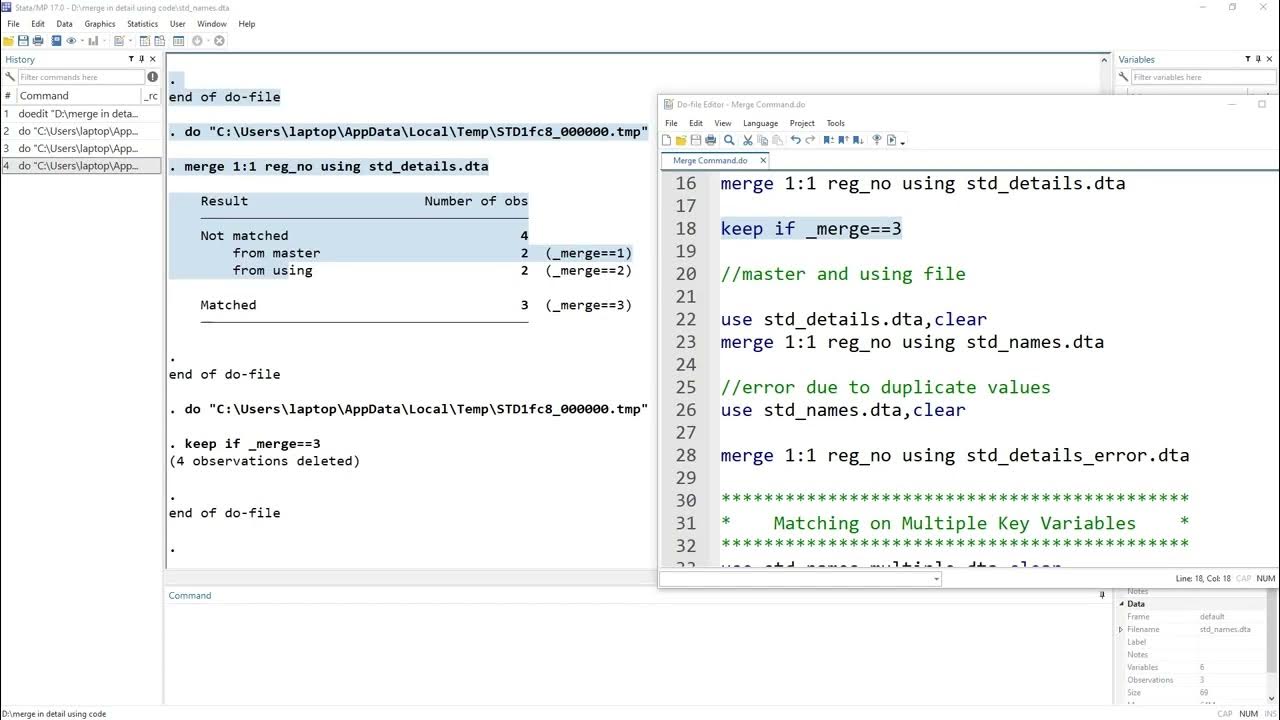Jump to previous bookmark in Do-file Editor

point(842,140)
